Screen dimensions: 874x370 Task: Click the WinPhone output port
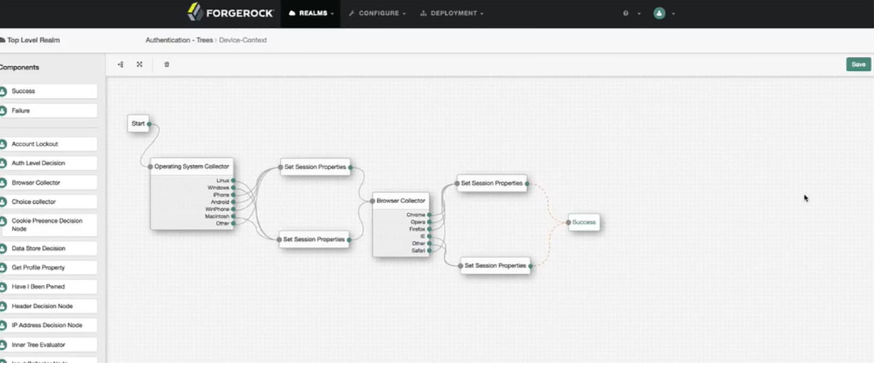click(x=233, y=209)
